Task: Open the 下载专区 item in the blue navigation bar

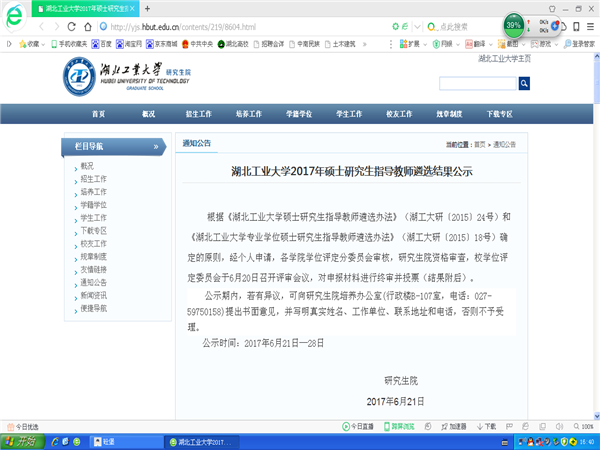Action: point(499,114)
